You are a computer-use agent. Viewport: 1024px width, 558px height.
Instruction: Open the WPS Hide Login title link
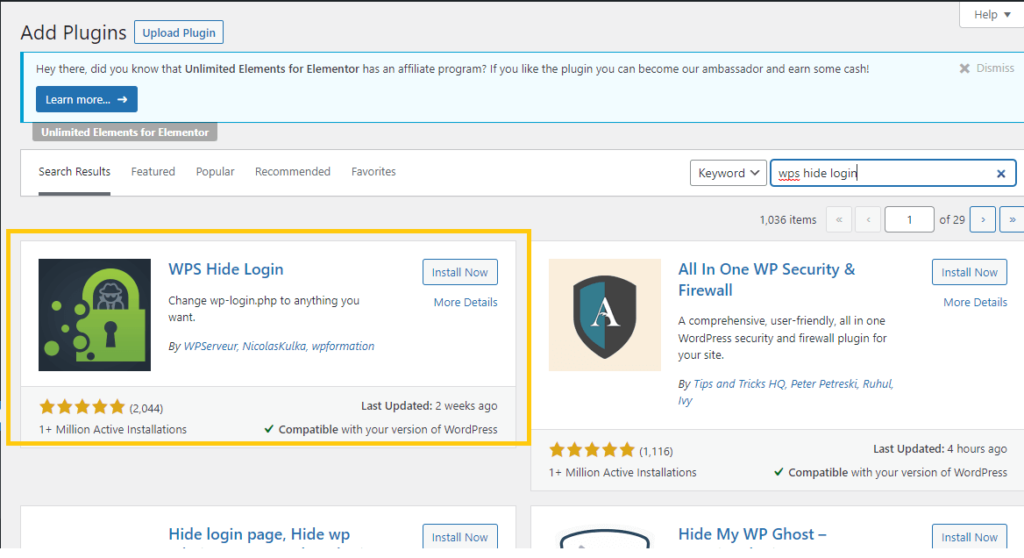point(226,269)
